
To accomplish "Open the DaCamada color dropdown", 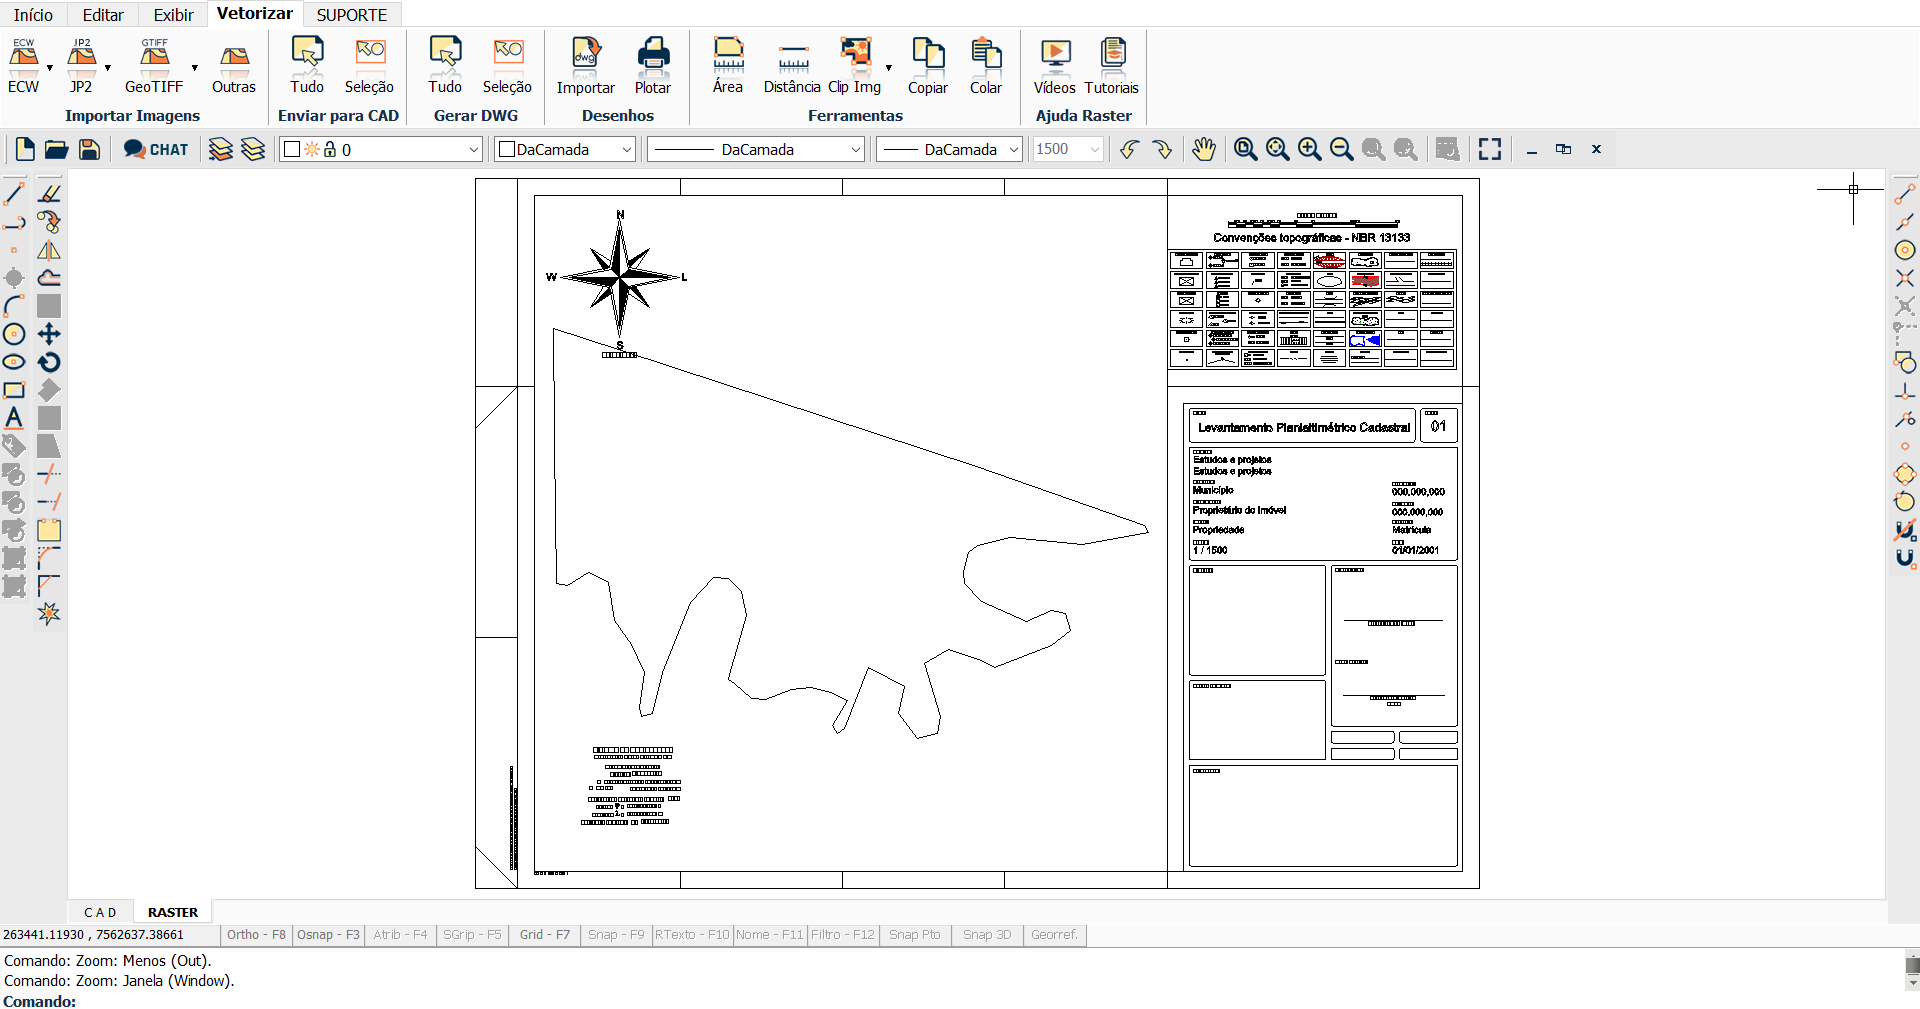I will (x=627, y=149).
